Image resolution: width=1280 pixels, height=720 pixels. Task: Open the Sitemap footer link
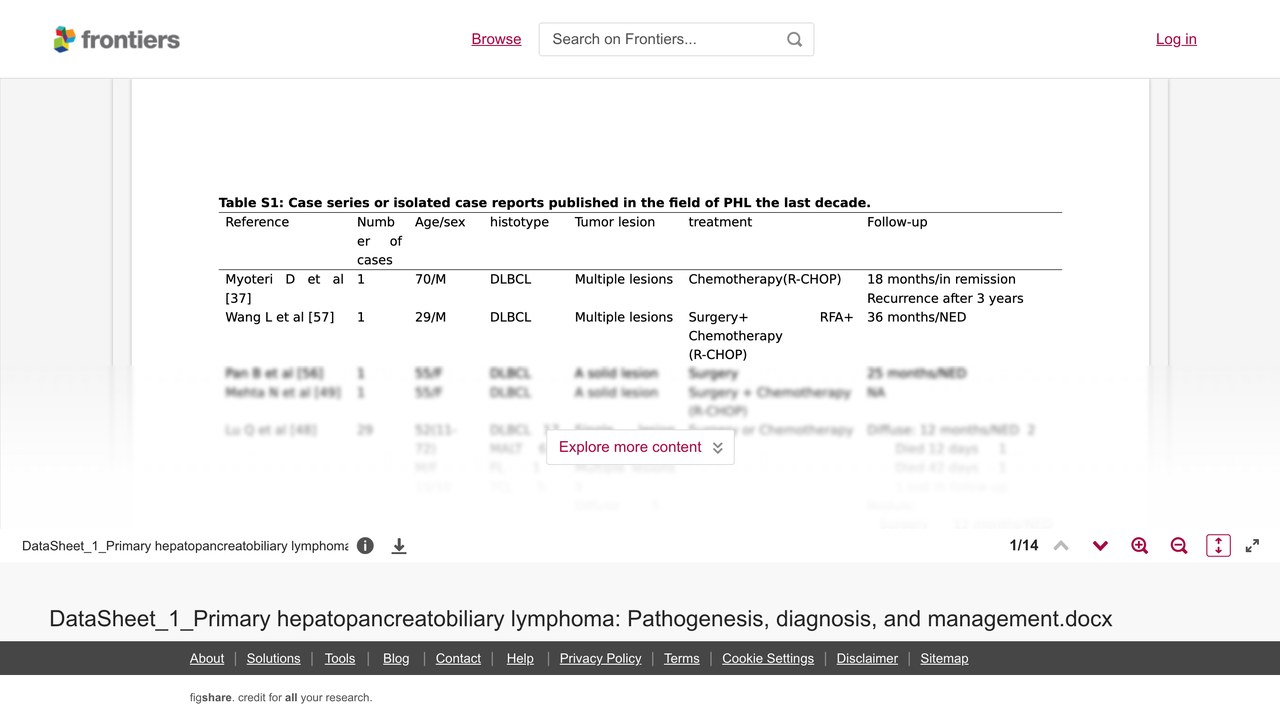coord(945,658)
